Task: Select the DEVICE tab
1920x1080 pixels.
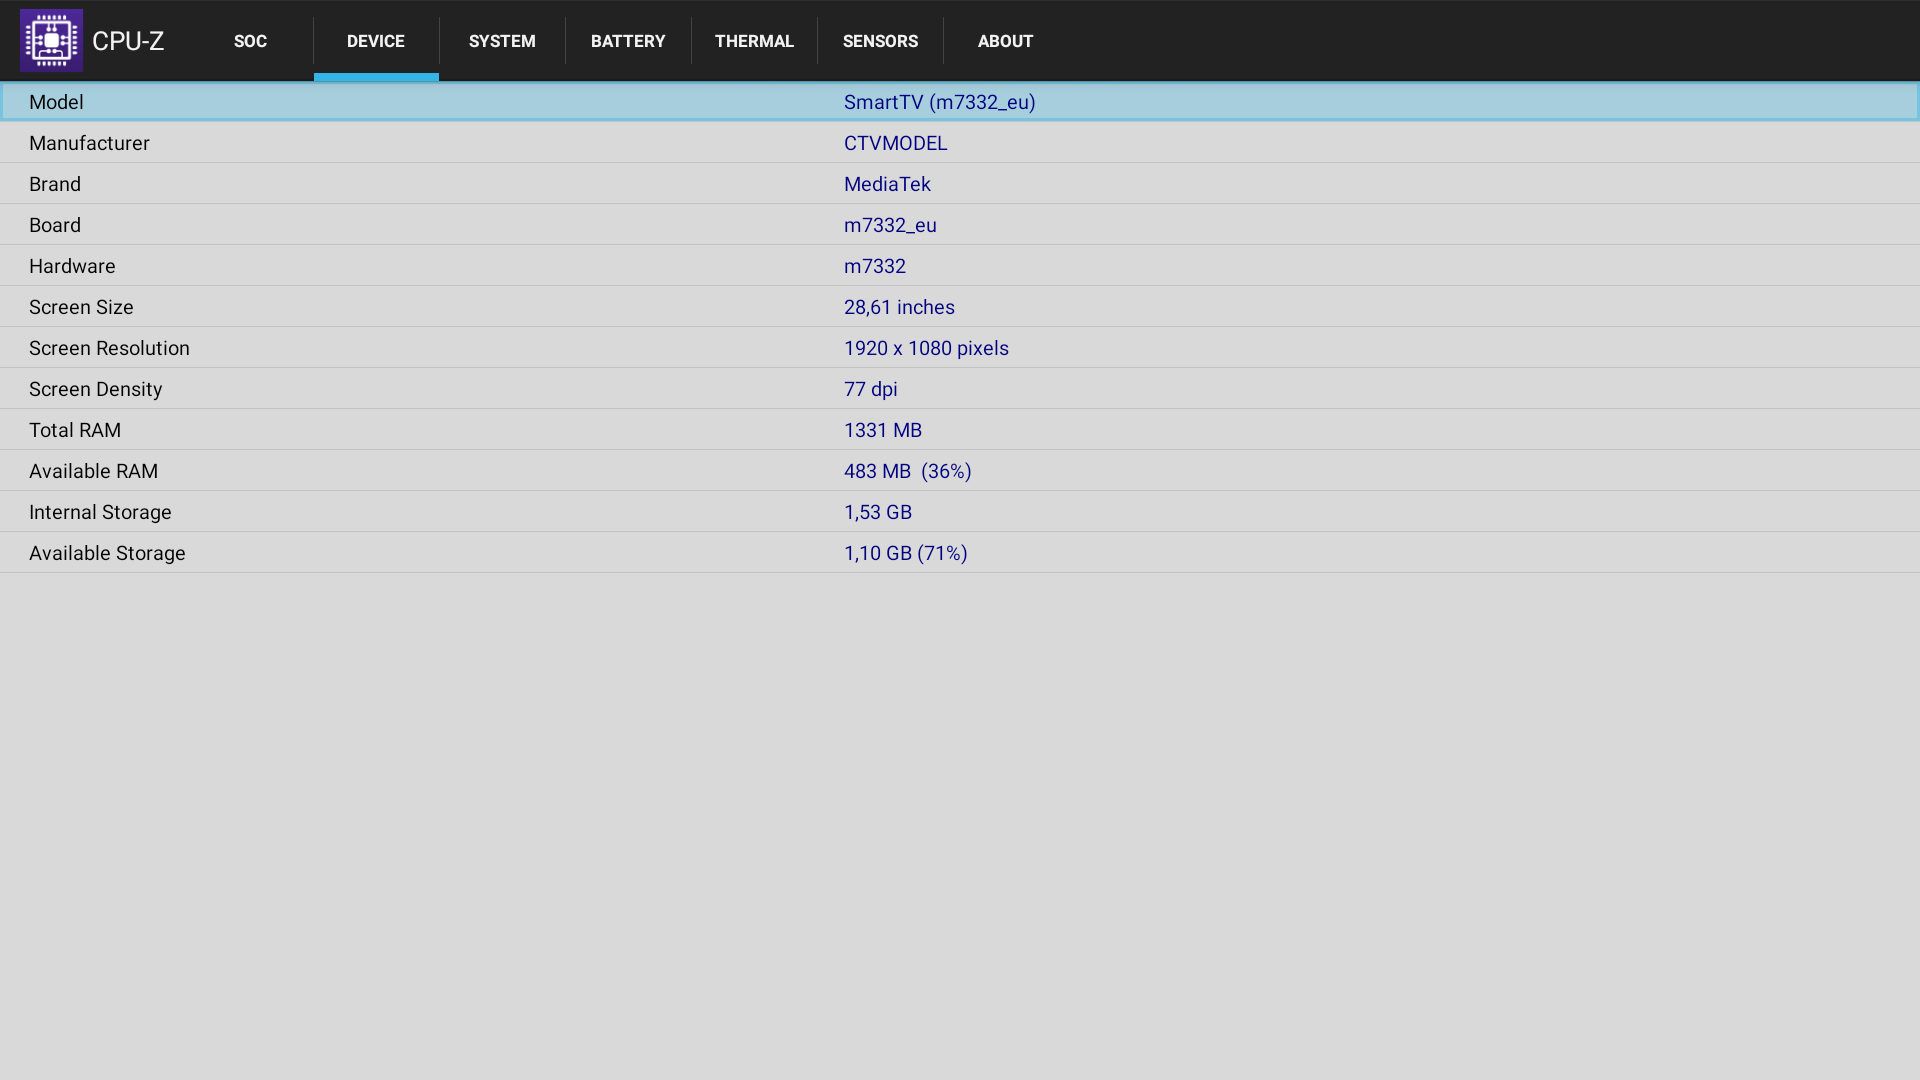Action: tap(376, 41)
